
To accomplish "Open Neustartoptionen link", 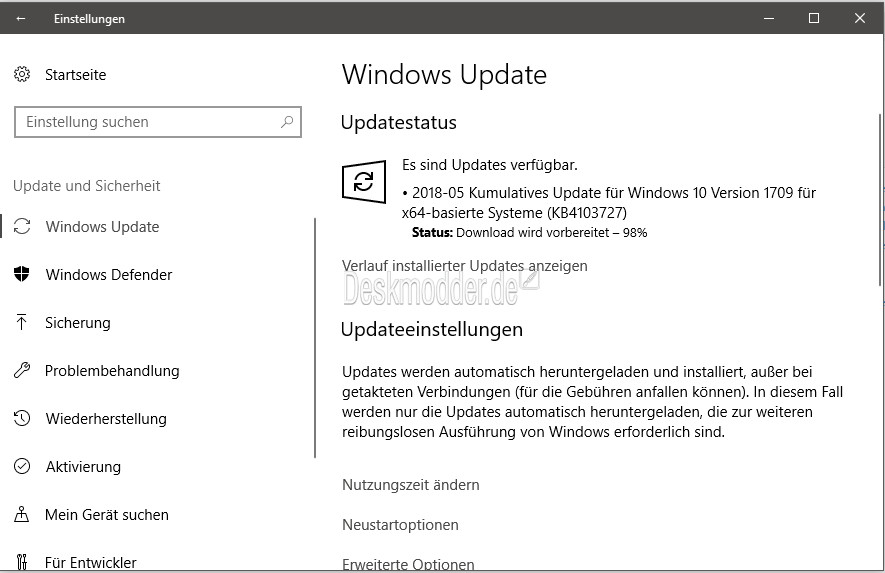I will [x=400, y=524].
